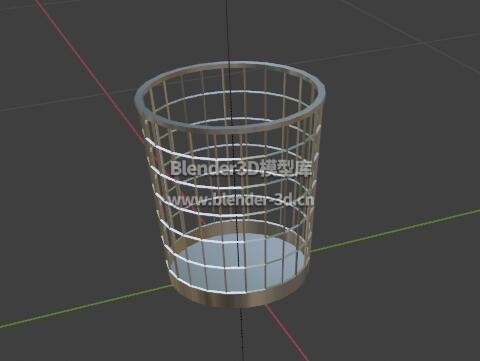Click the ".cn" ending of the URL

(304, 200)
